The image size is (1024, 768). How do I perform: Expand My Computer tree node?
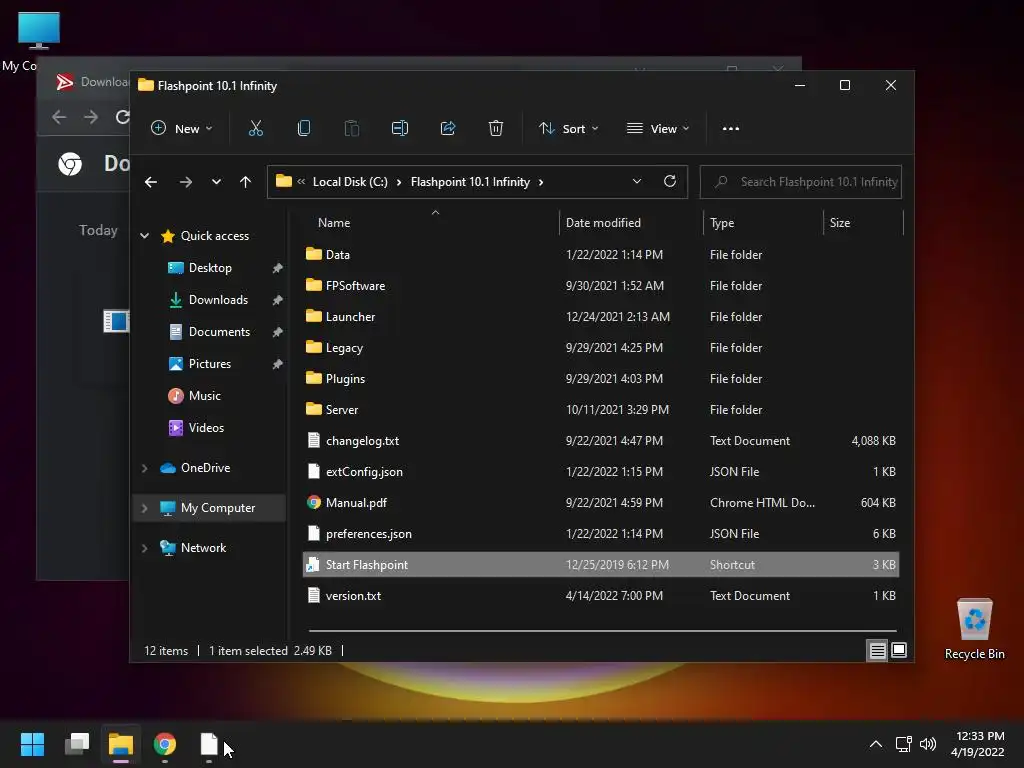coord(144,507)
